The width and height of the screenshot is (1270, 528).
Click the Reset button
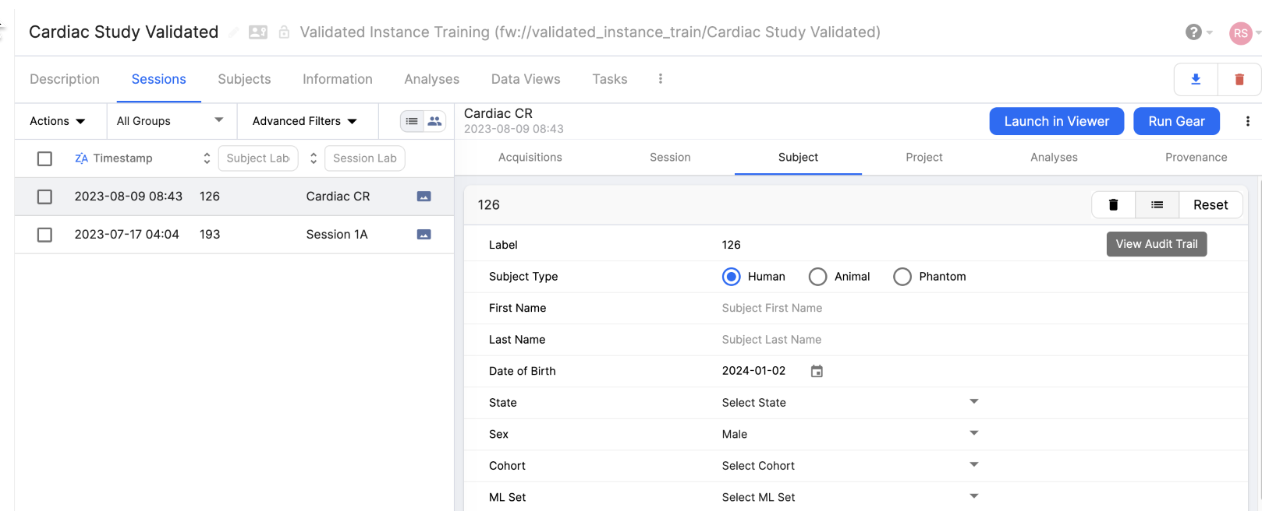click(x=1210, y=205)
